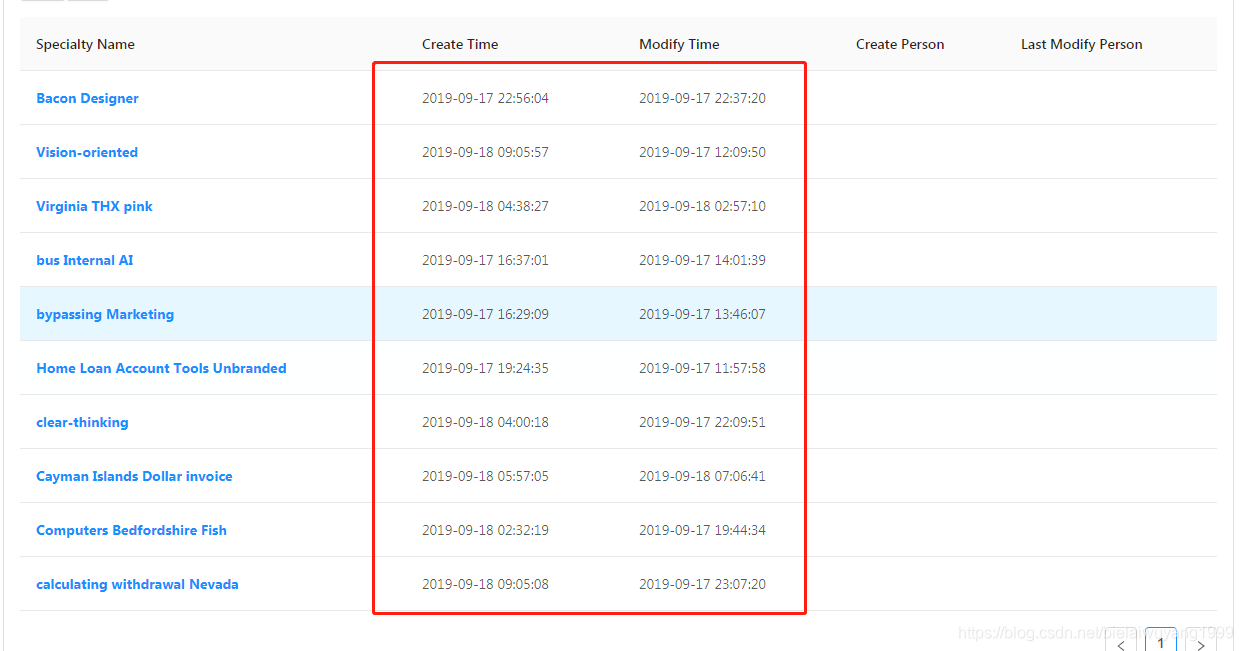The width and height of the screenshot is (1243, 651).
Task: Open the bypassing Marketing link
Action: click(x=105, y=314)
